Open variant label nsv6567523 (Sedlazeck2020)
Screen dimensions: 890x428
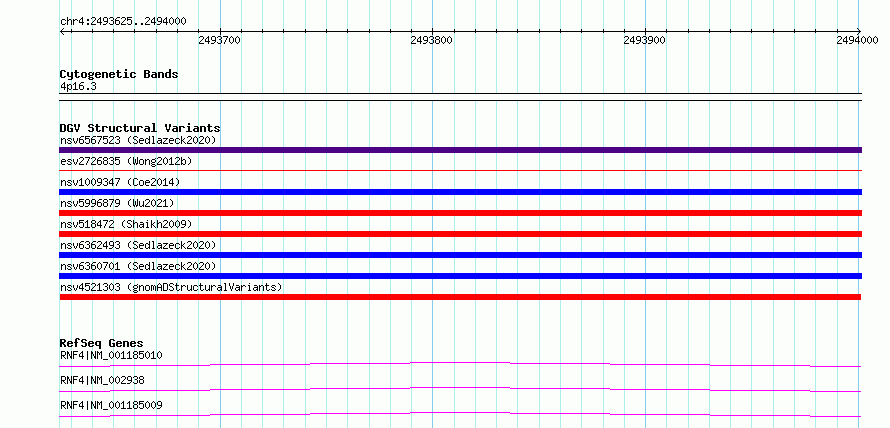pyautogui.click(x=138, y=140)
